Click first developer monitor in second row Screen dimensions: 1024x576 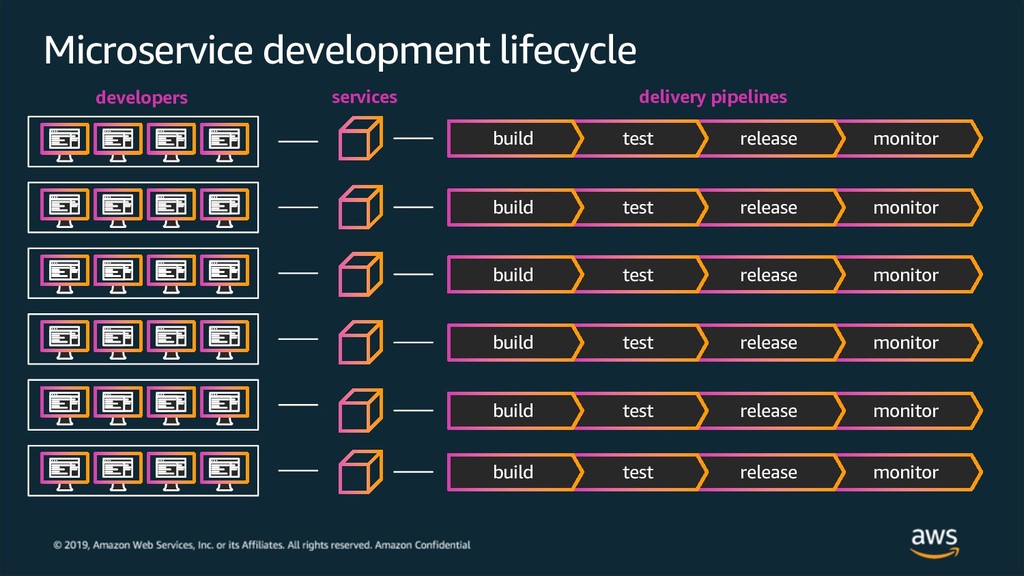(x=65, y=208)
